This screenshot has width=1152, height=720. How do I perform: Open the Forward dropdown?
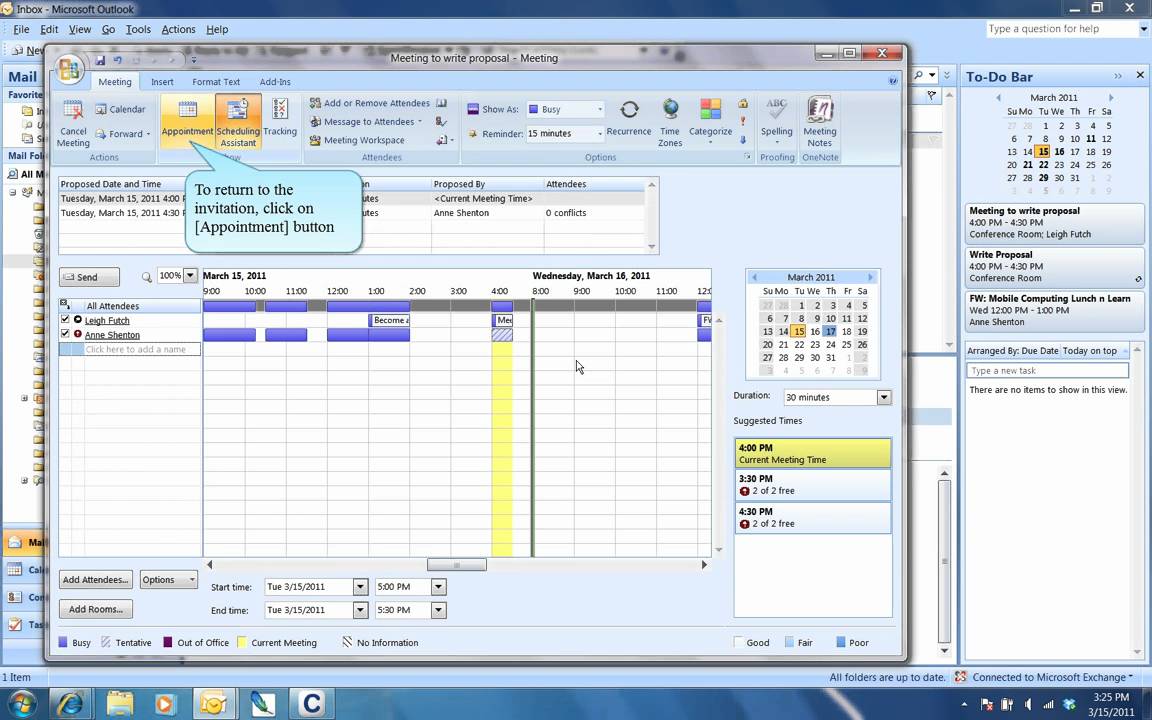point(123,134)
